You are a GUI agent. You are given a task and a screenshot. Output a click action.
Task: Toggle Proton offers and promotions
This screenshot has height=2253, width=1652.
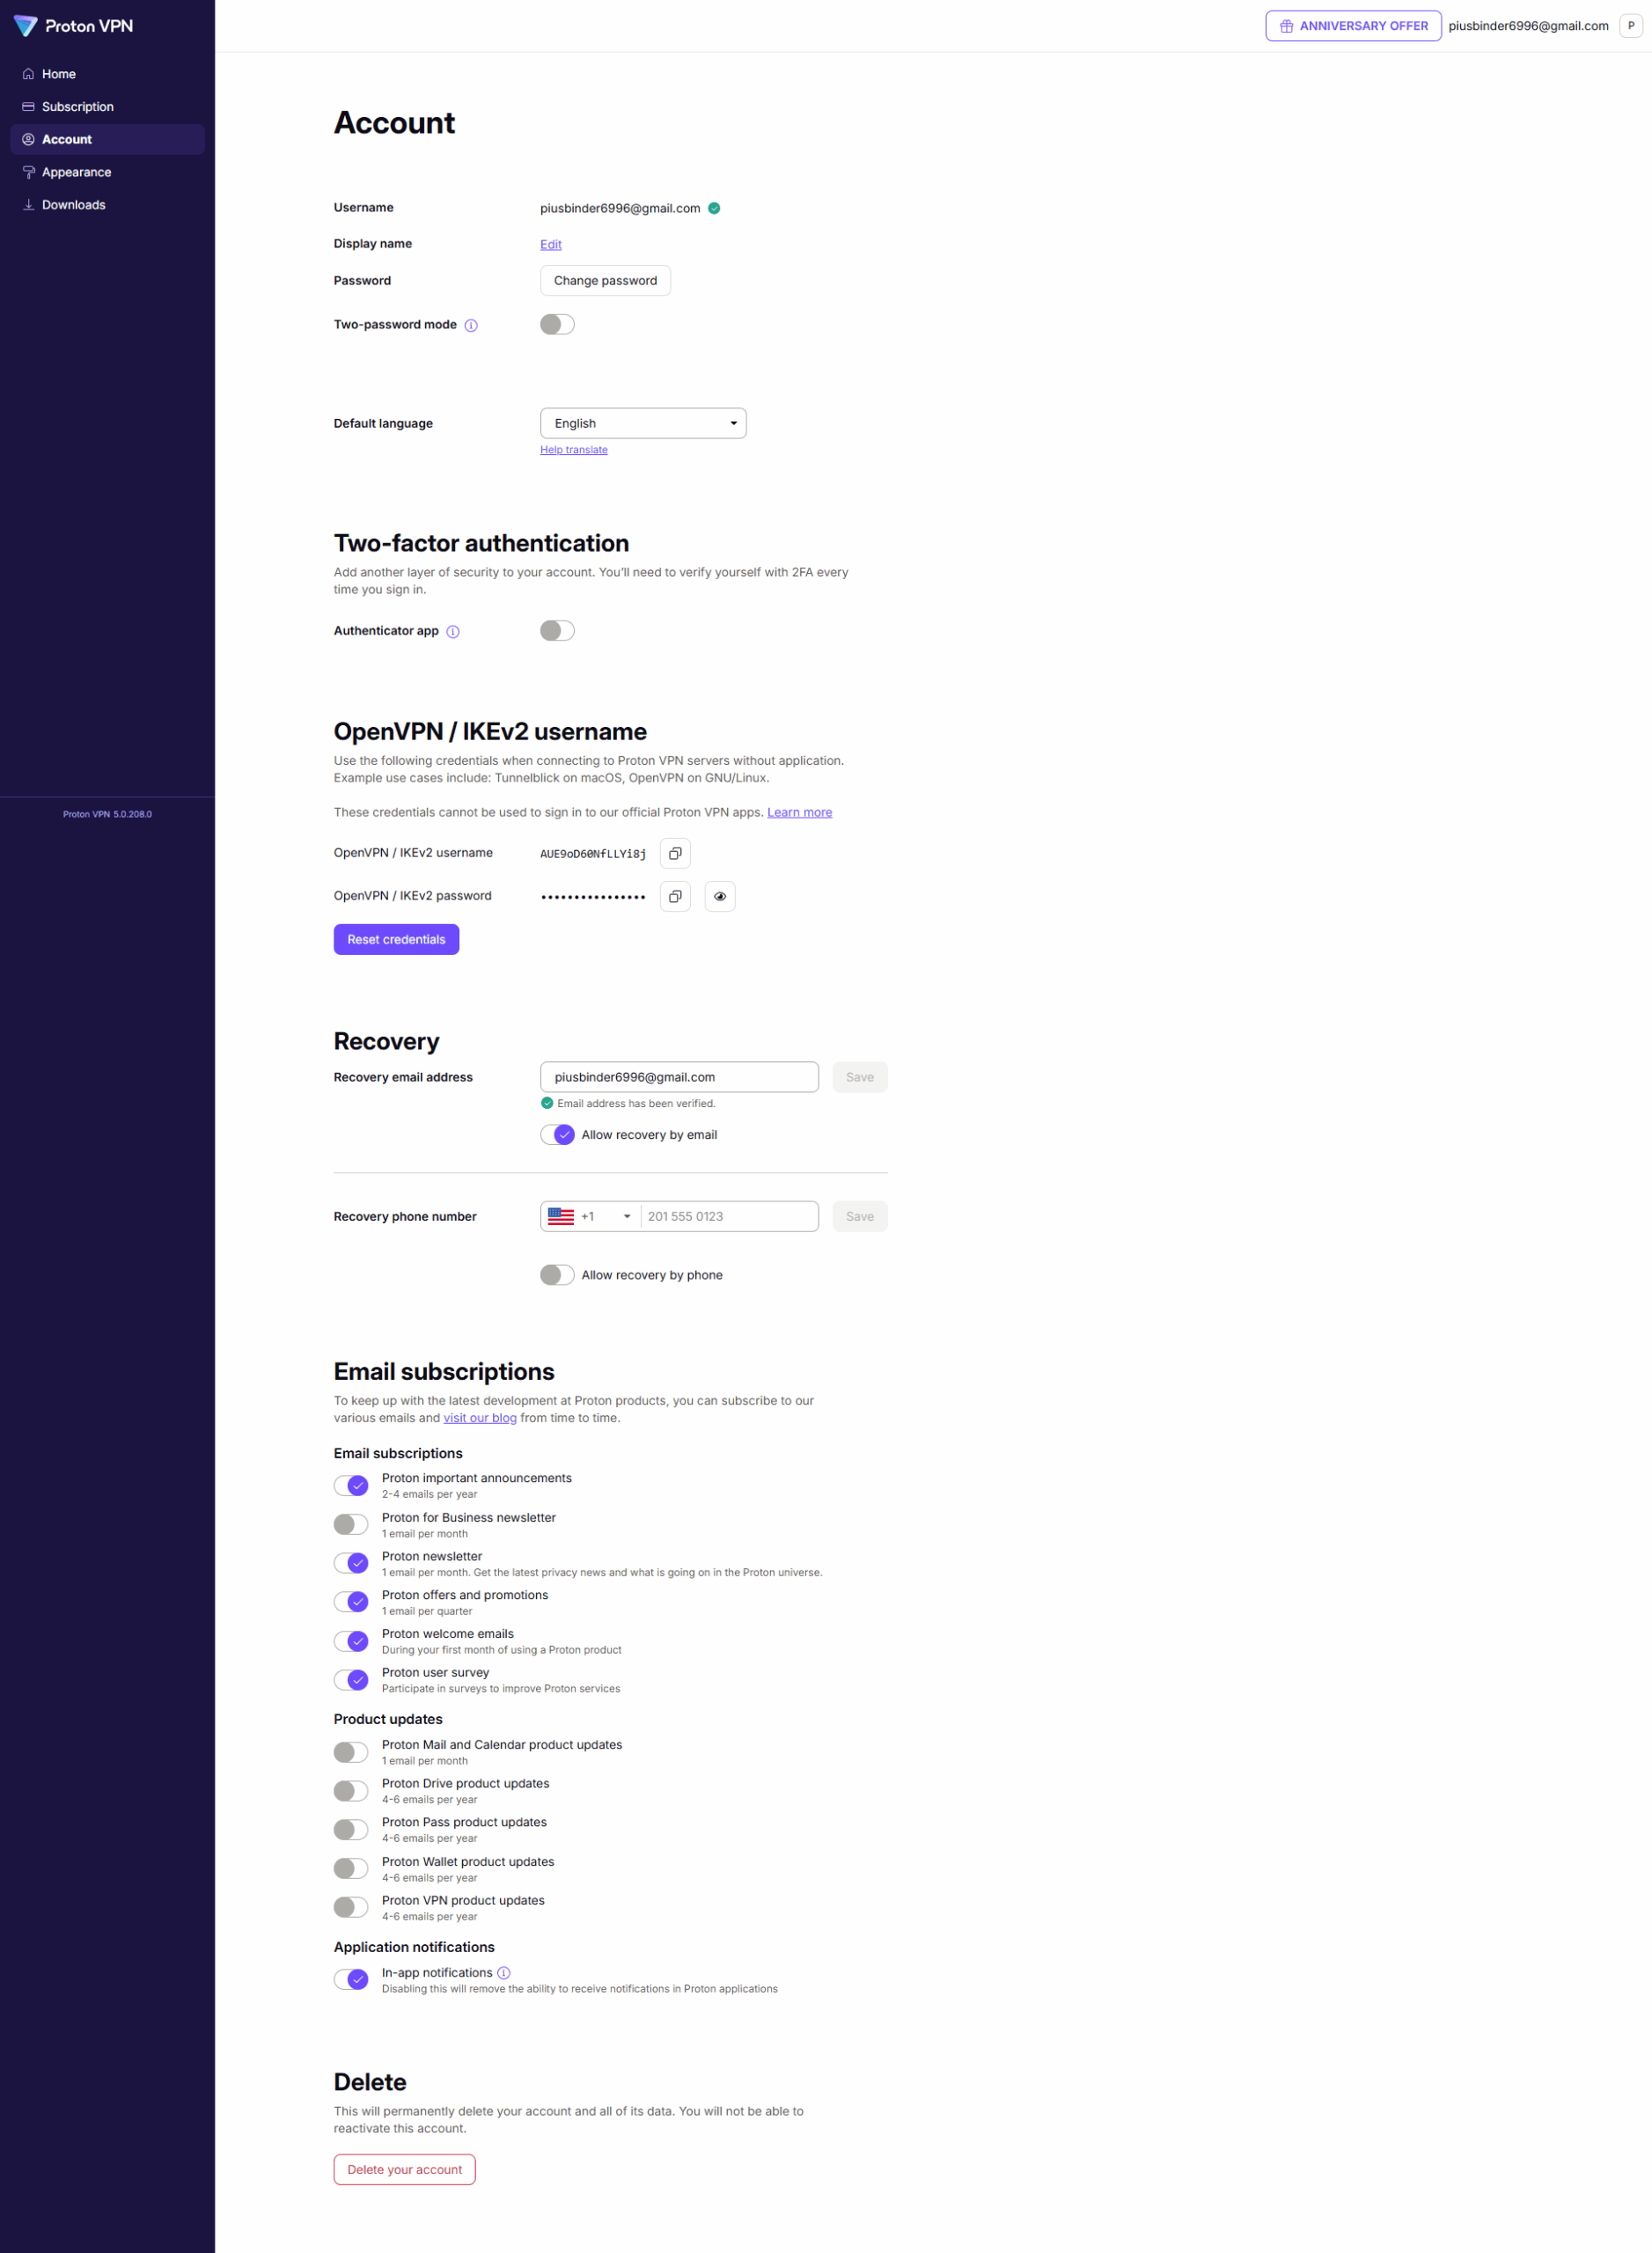pyautogui.click(x=351, y=1602)
